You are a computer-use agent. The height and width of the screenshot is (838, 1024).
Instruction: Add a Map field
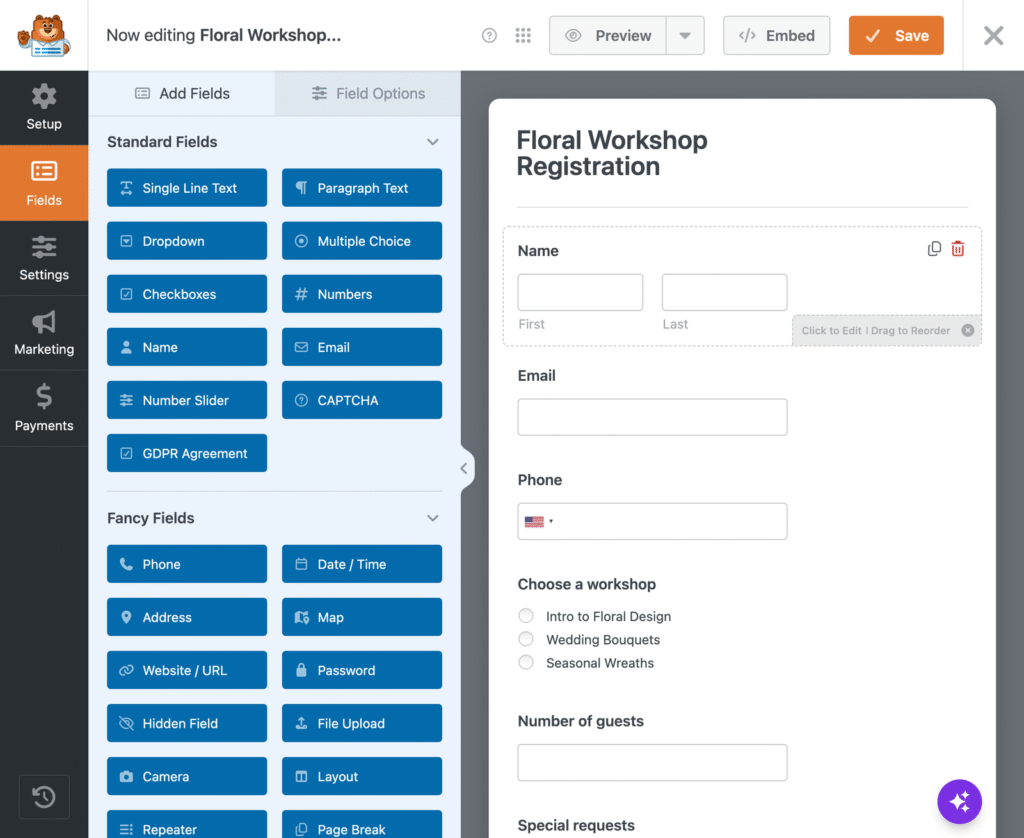[x=362, y=617]
